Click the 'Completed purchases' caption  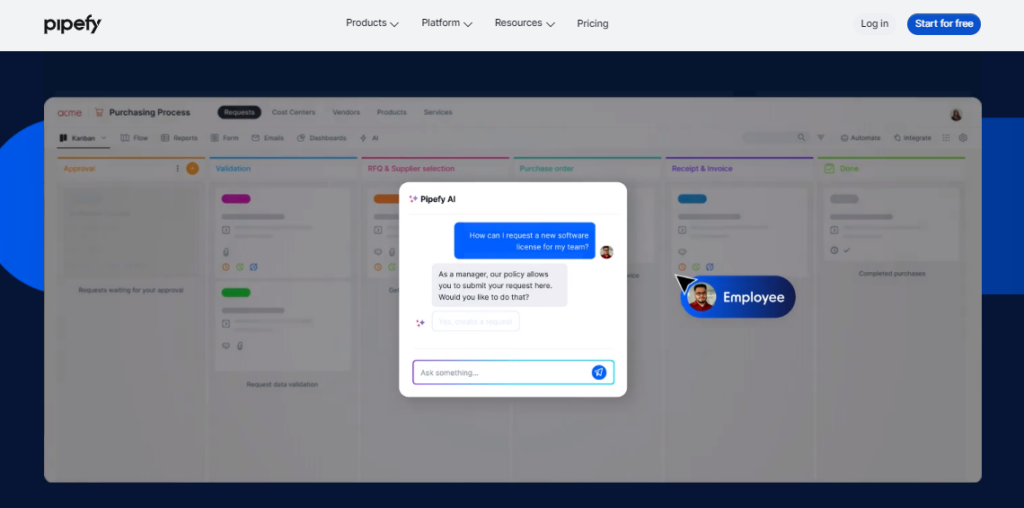click(x=892, y=274)
